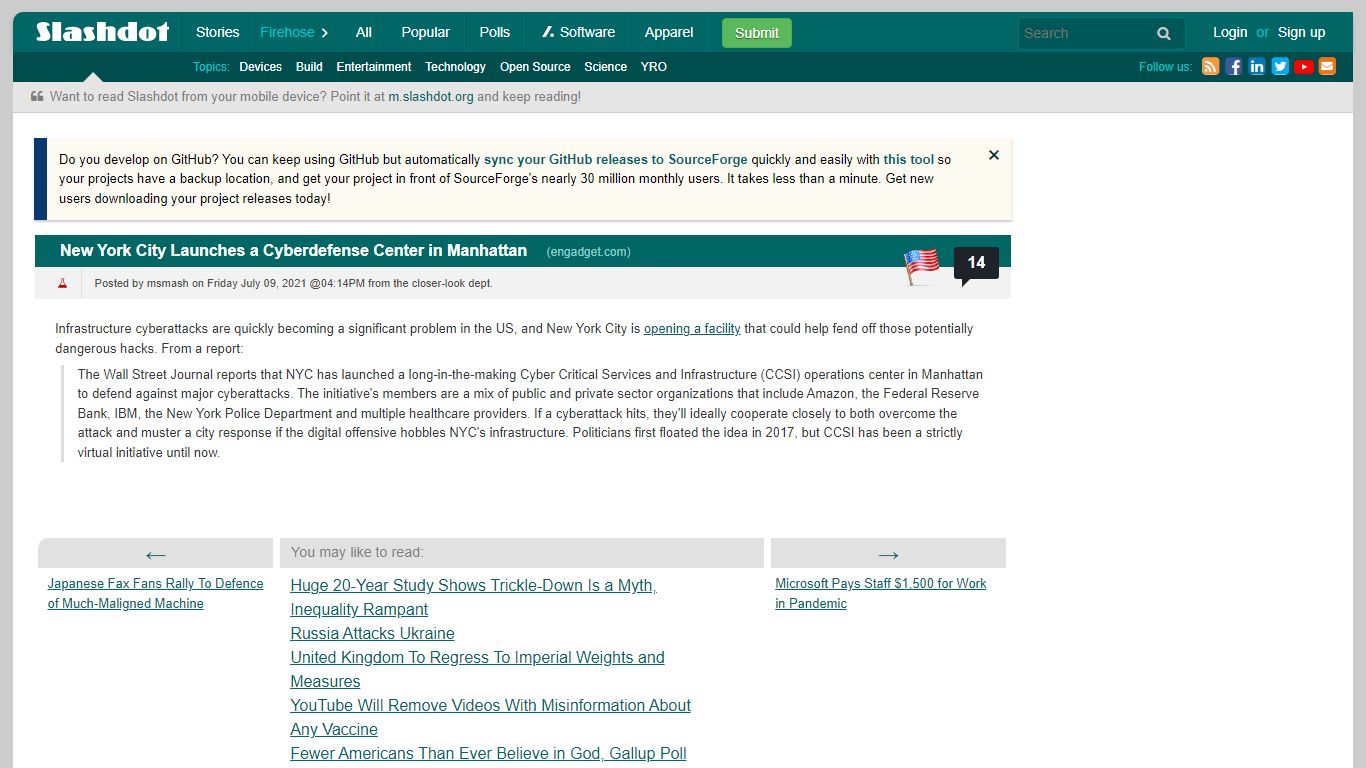
Task: Expand the Firehose chevron menu
Action: point(324,32)
